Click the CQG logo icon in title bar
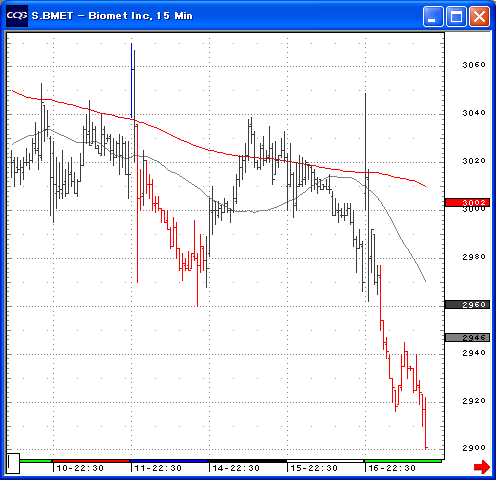The height and width of the screenshot is (480, 496). click(x=17, y=16)
